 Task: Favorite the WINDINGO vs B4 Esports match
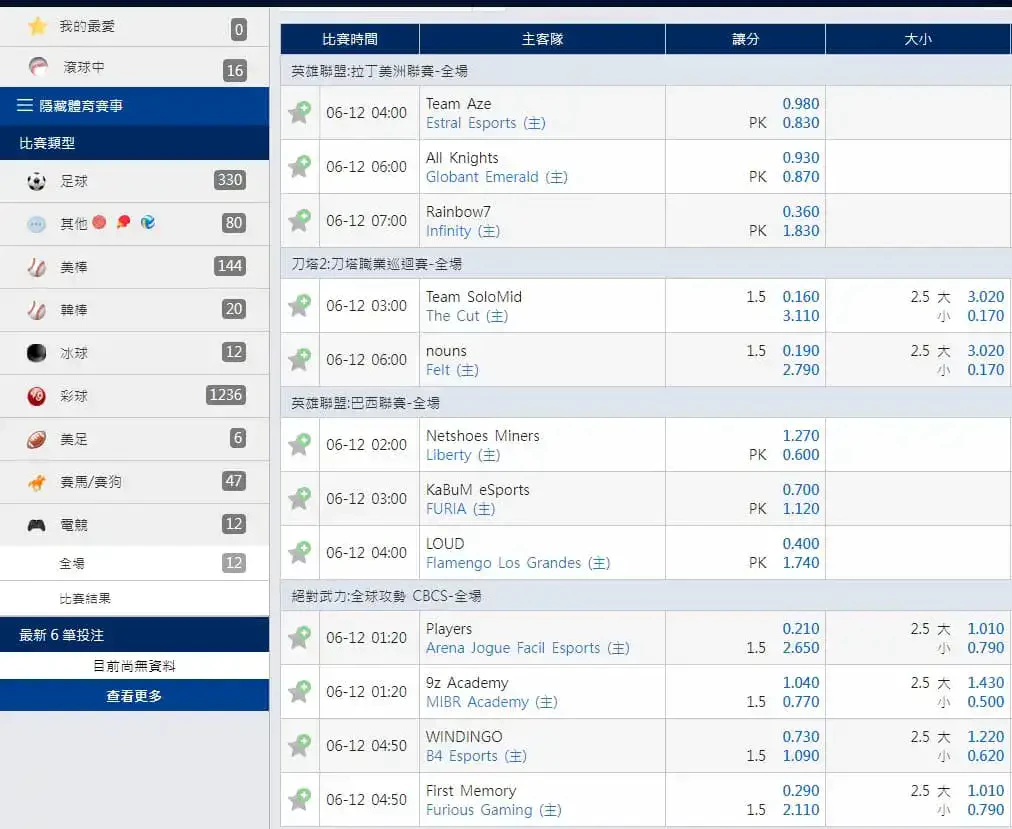(300, 746)
